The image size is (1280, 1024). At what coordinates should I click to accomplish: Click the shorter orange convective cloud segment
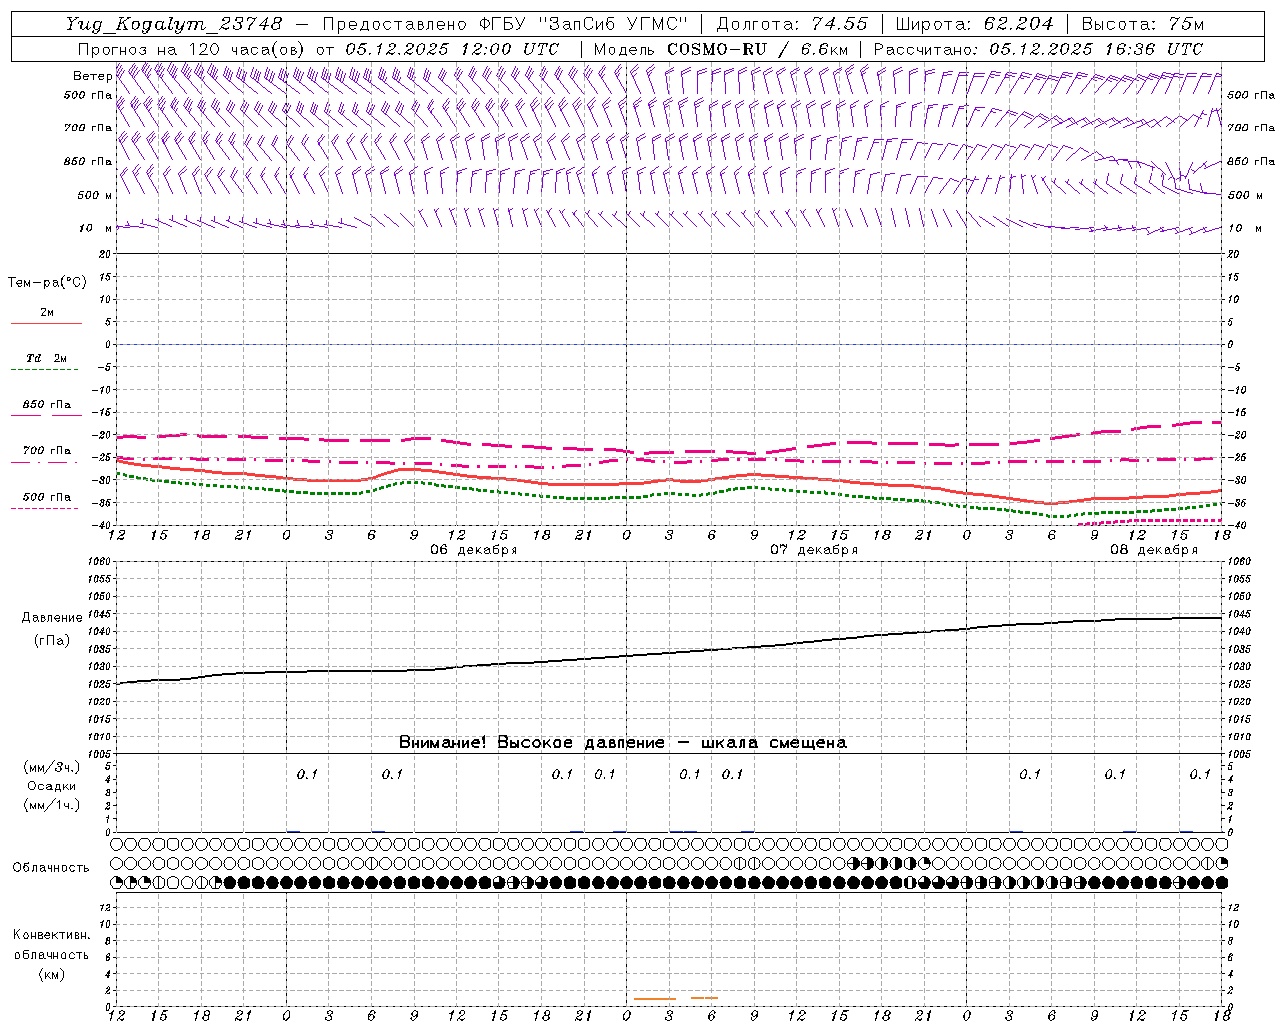point(705,998)
